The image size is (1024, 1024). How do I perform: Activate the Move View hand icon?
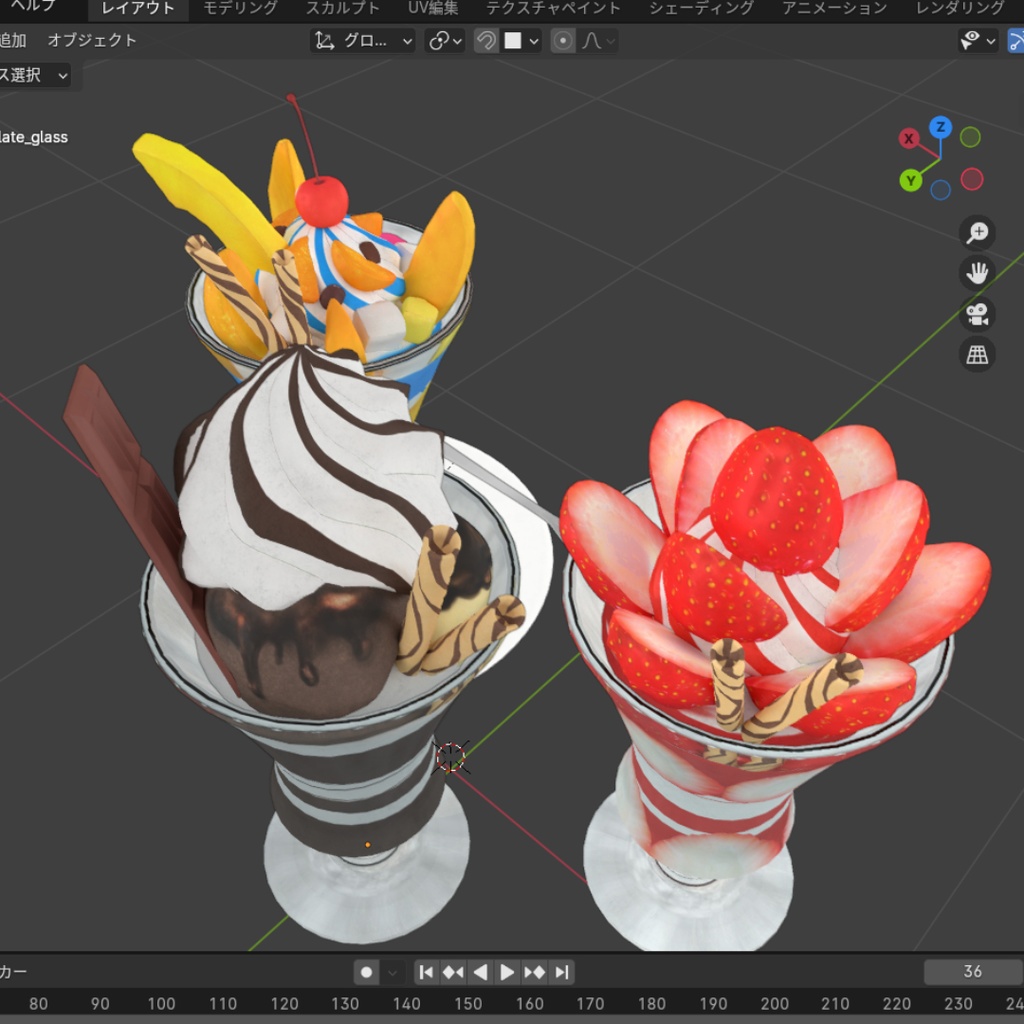coord(977,273)
